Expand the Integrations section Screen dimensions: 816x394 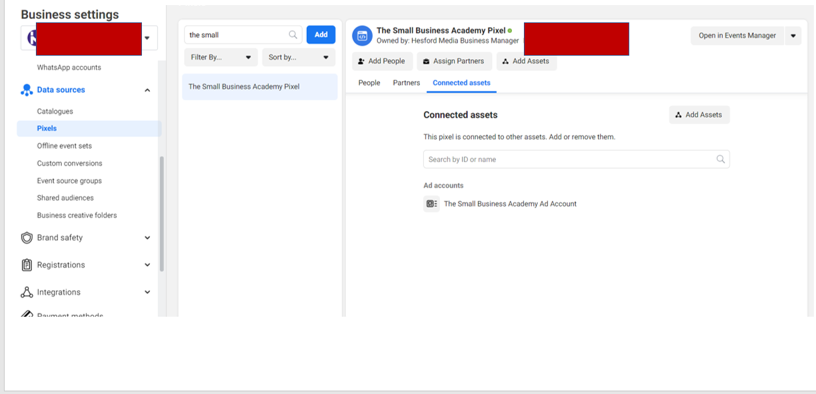pos(147,292)
